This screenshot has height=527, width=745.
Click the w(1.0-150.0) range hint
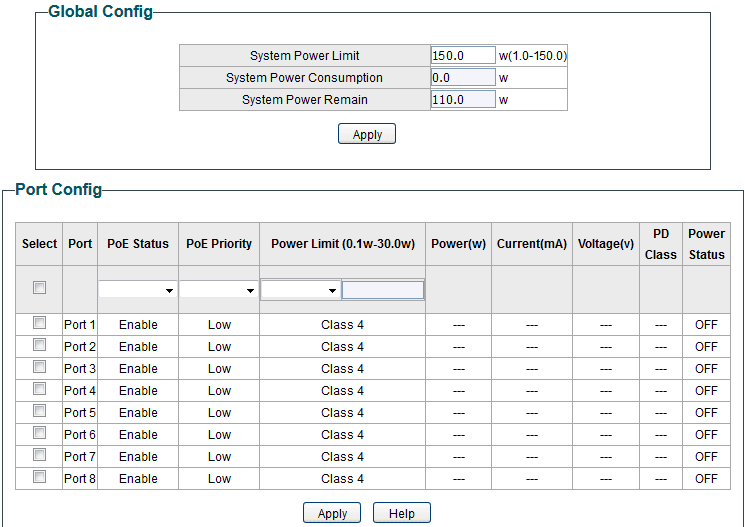(533, 56)
